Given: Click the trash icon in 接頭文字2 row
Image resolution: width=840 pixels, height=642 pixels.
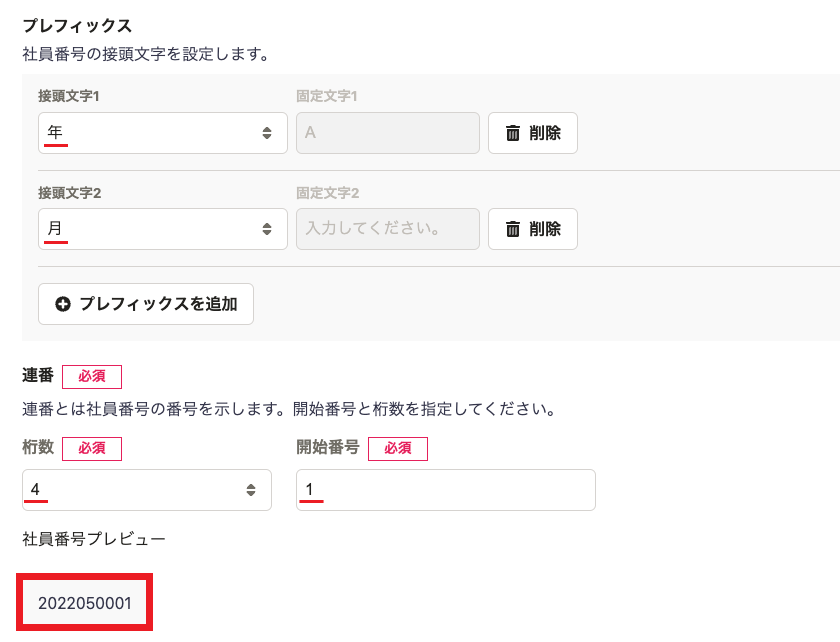Looking at the screenshot, I should 513,229.
